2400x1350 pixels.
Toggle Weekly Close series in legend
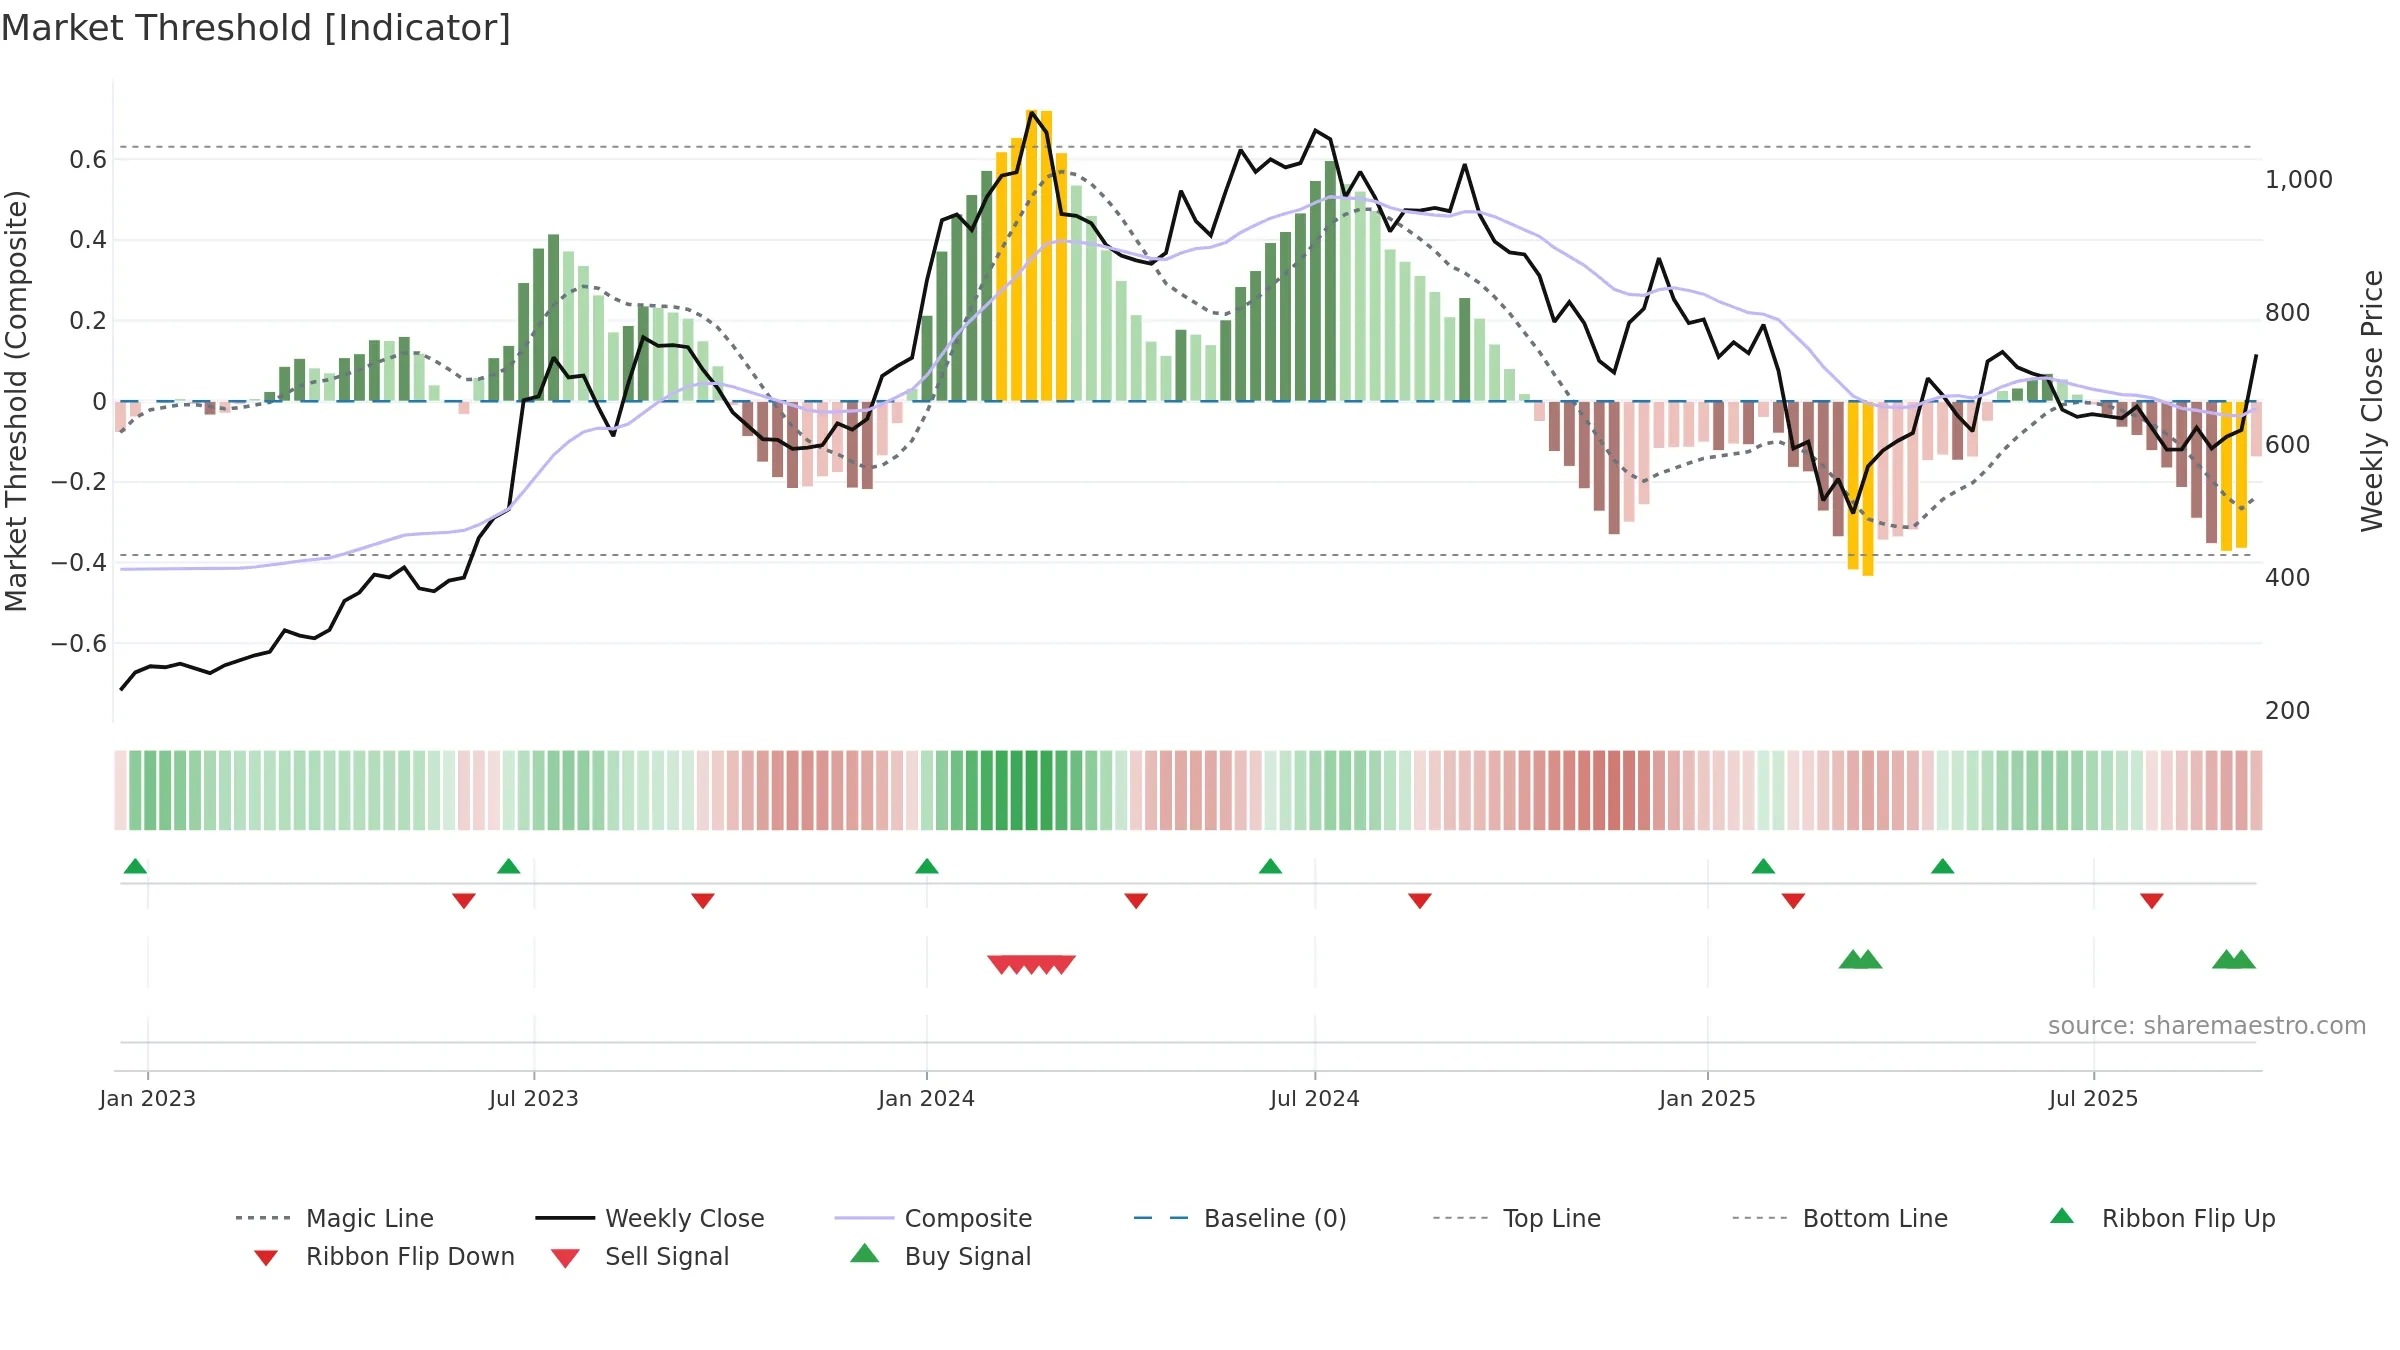pos(650,1218)
